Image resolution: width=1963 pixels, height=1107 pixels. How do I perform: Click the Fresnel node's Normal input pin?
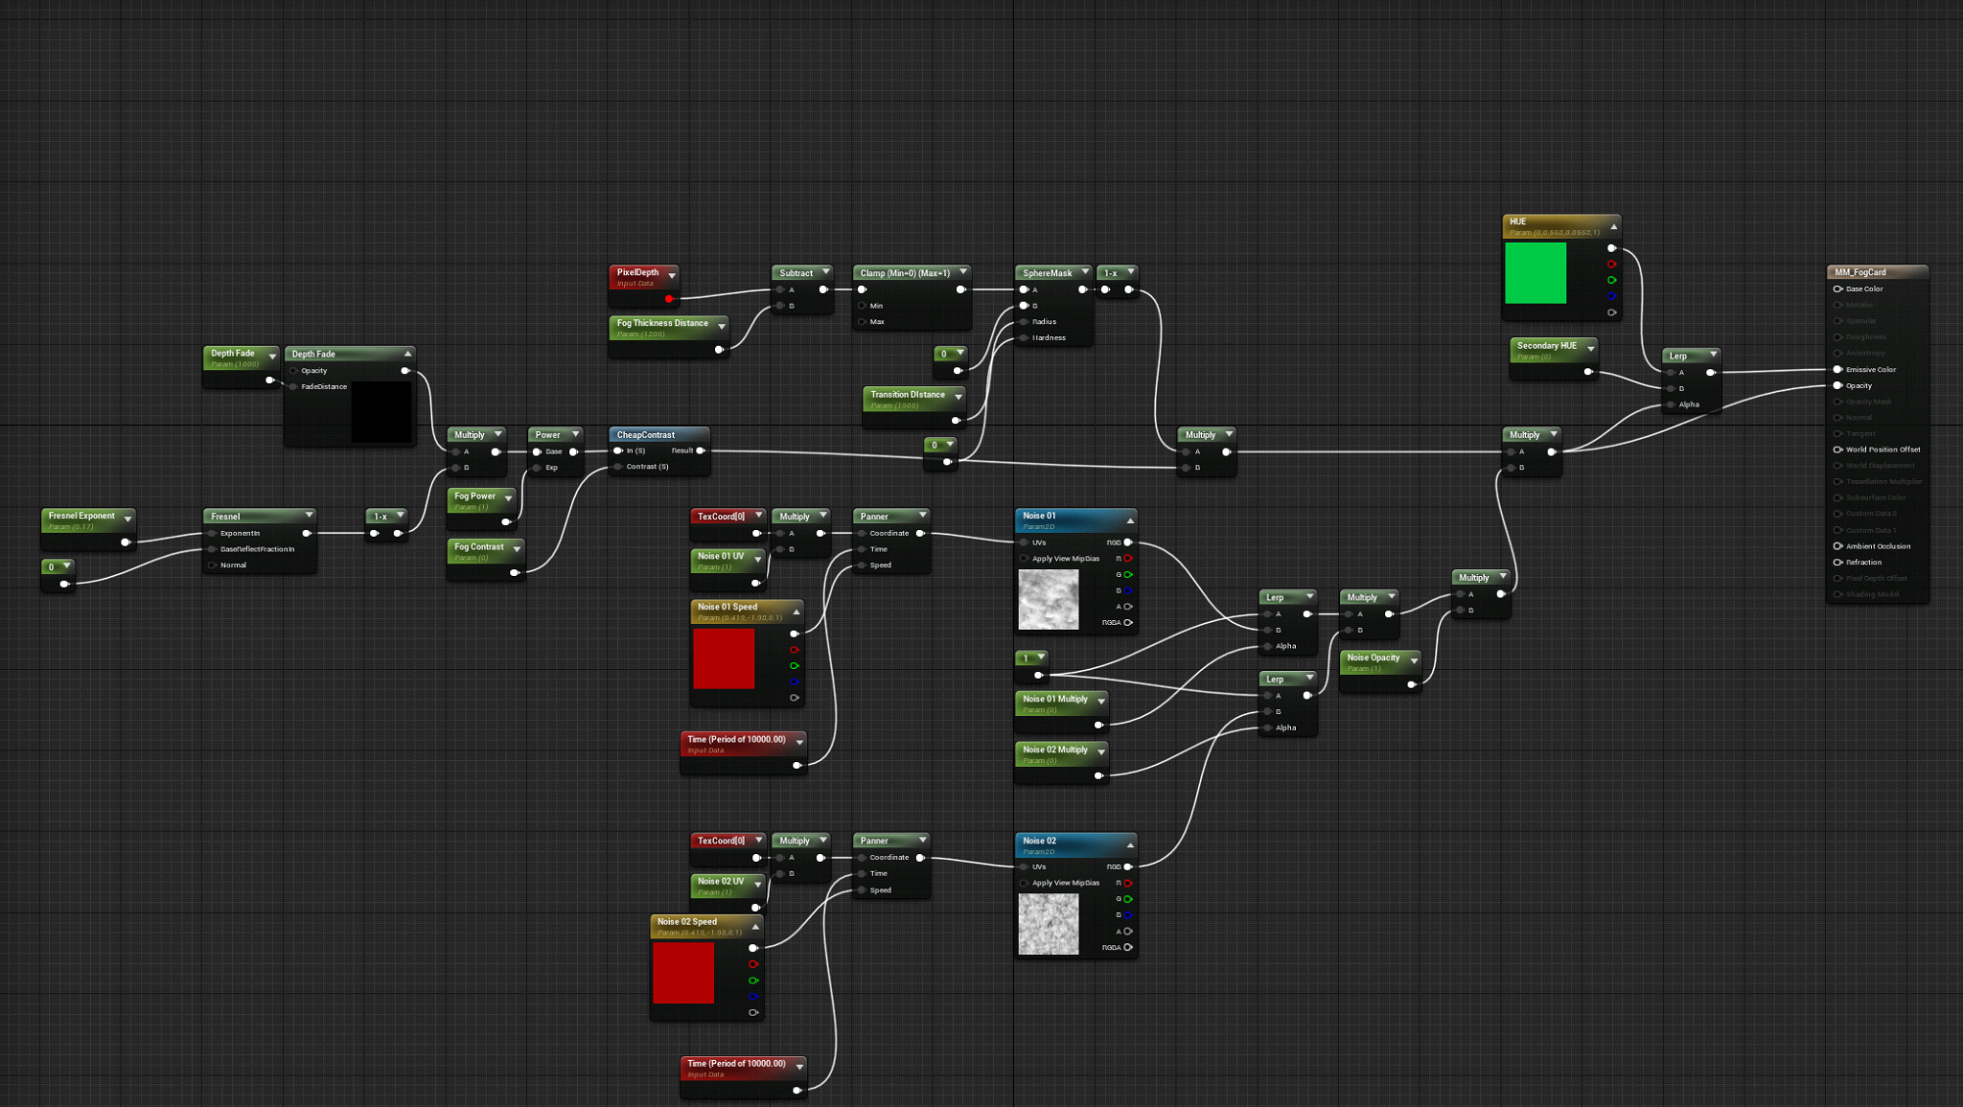pos(213,565)
